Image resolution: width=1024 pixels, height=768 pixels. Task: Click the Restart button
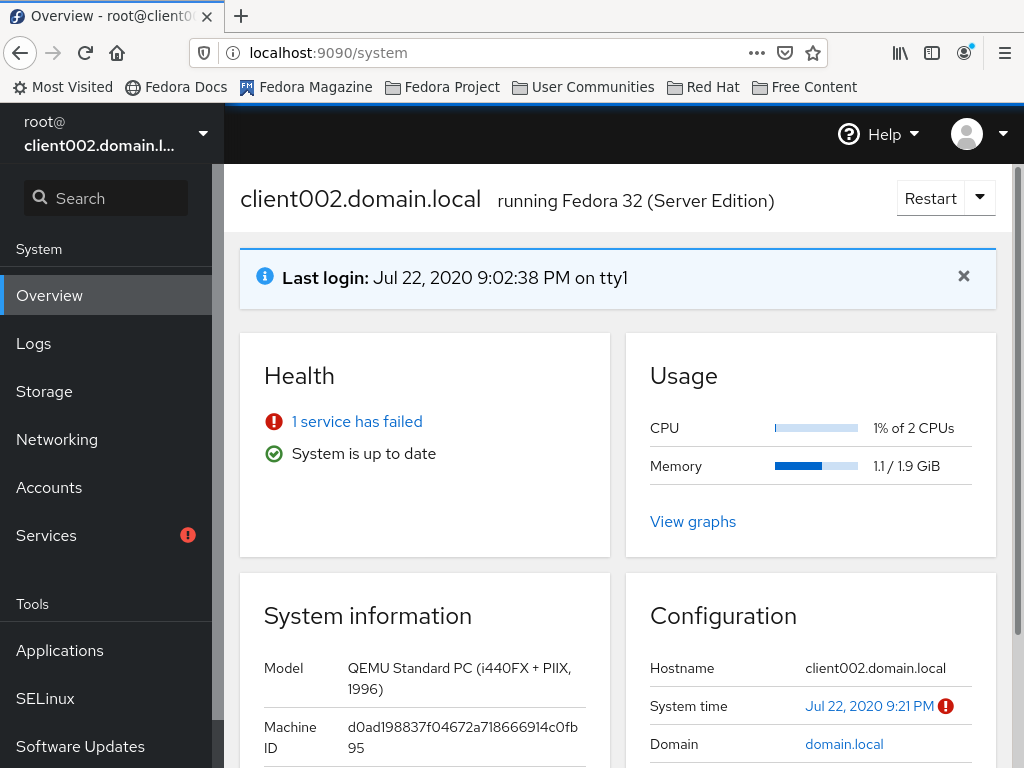pyautogui.click(x=931, y=198)
